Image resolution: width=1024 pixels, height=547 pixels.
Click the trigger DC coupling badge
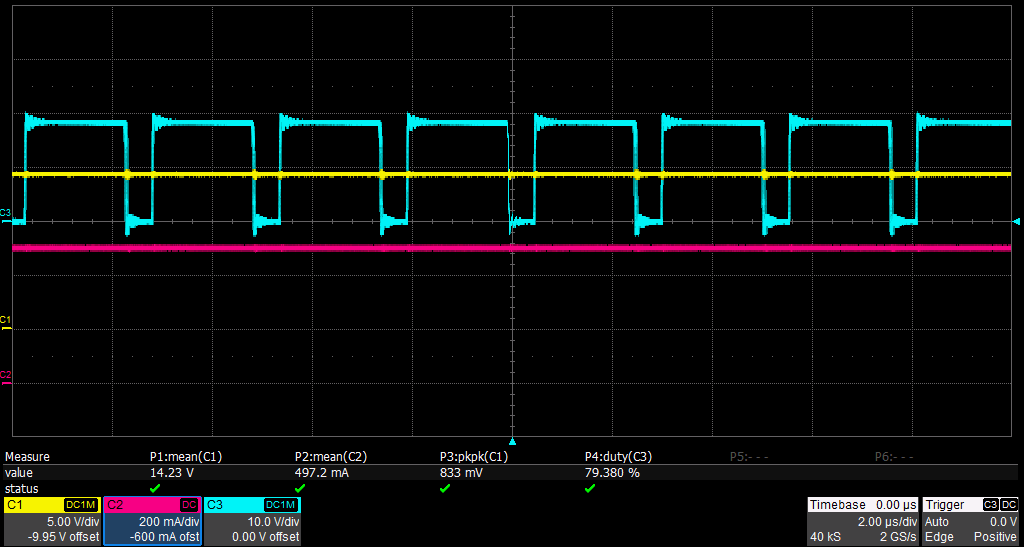tap(1009, 505)
